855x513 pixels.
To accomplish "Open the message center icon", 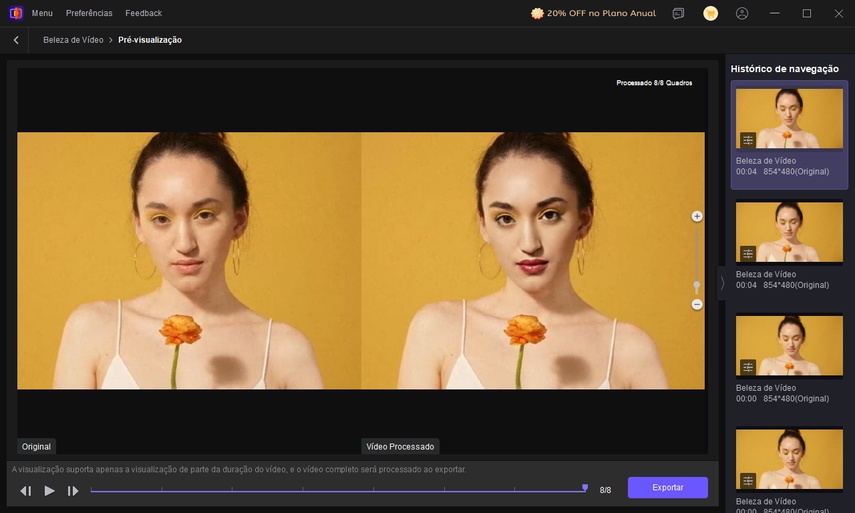I will pyautogui.click(x=678, y=14).
